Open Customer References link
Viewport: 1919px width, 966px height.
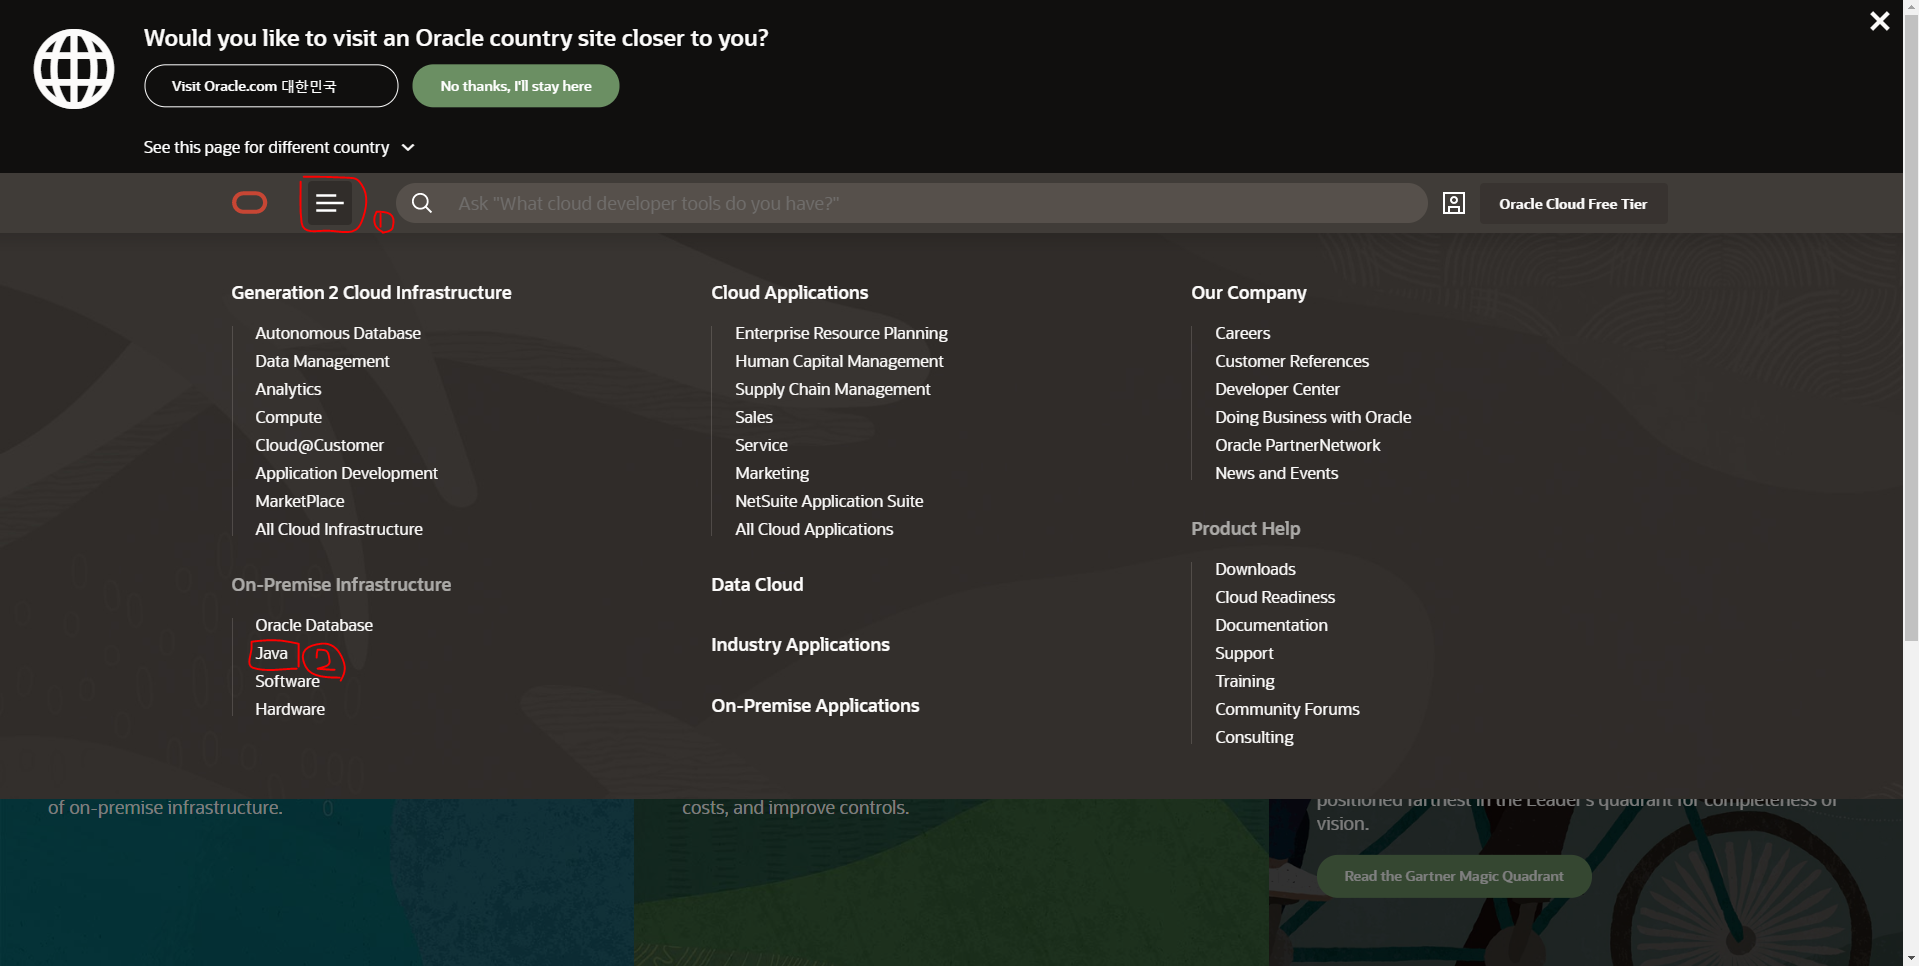point(1292,361)
